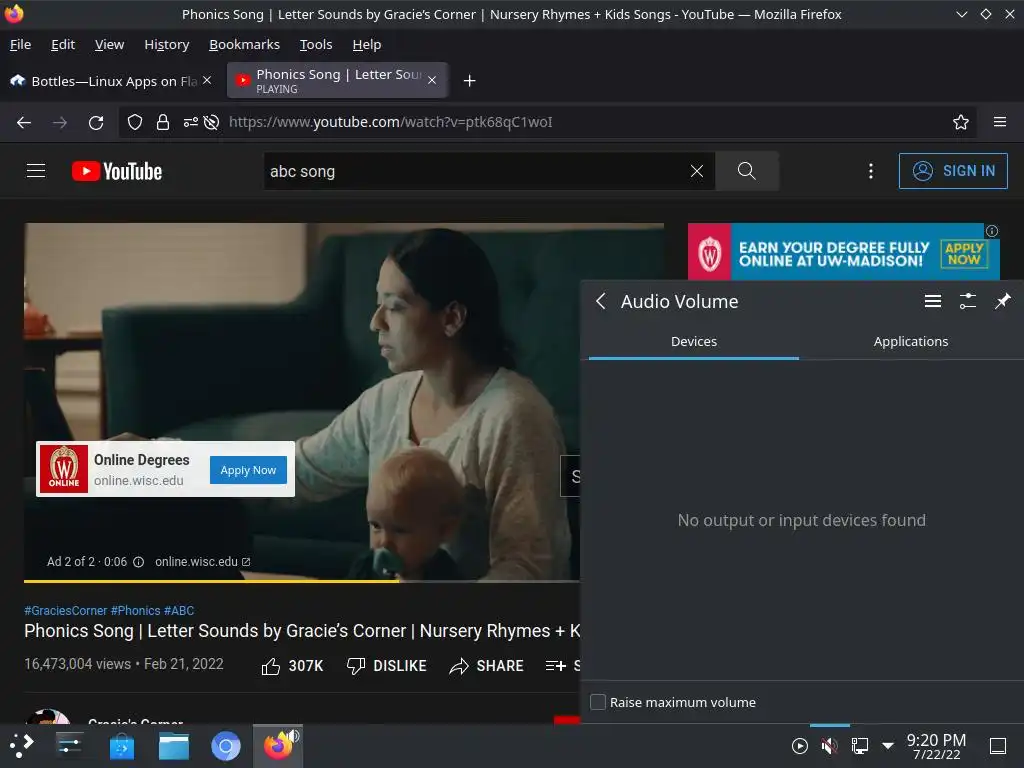Click the ad info circle next to 0:06
1024x768 pixels.
point(138,562)
